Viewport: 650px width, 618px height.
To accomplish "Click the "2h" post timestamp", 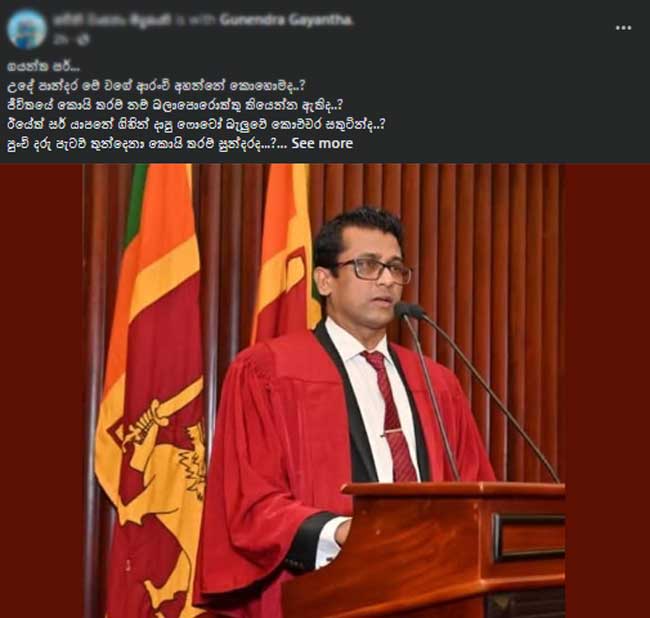I will [59, 39].
